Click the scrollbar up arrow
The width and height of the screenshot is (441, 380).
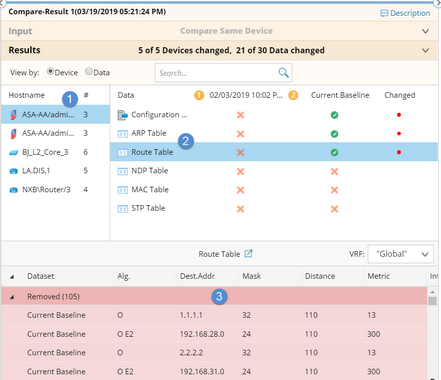[x=432, y=292]
